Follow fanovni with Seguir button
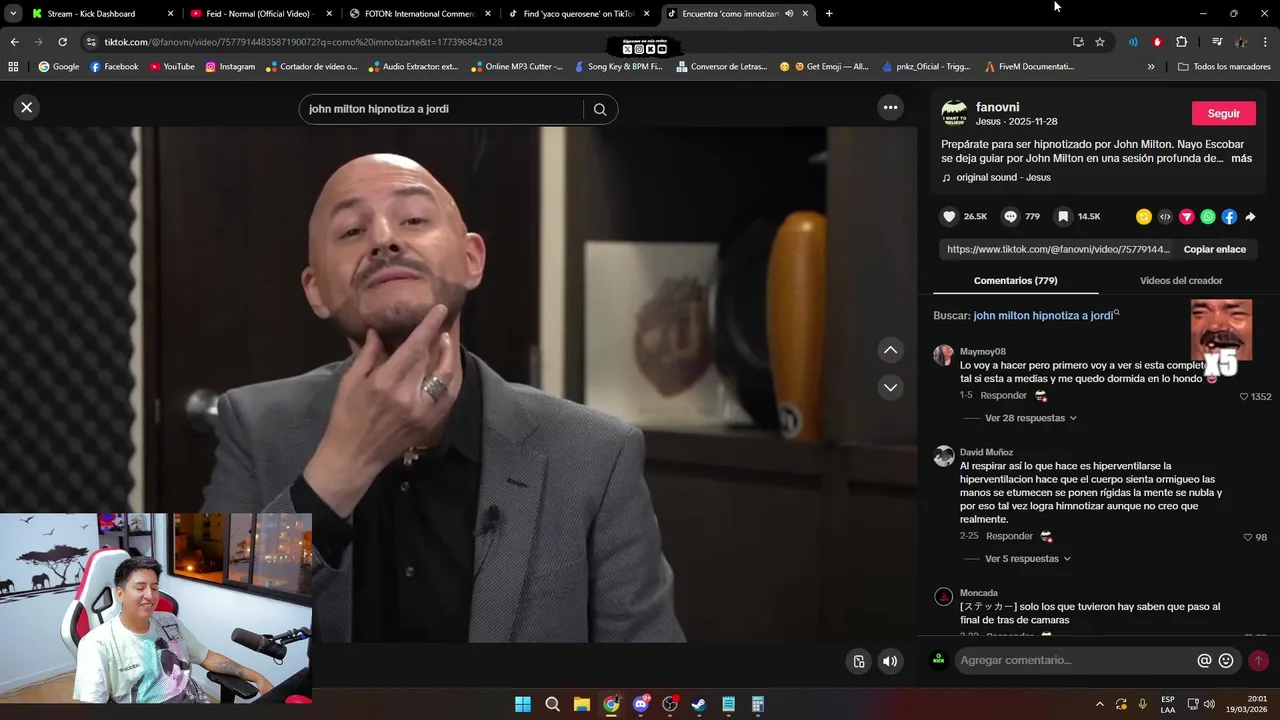The image size is (1280, 720). coord(1223,113)
